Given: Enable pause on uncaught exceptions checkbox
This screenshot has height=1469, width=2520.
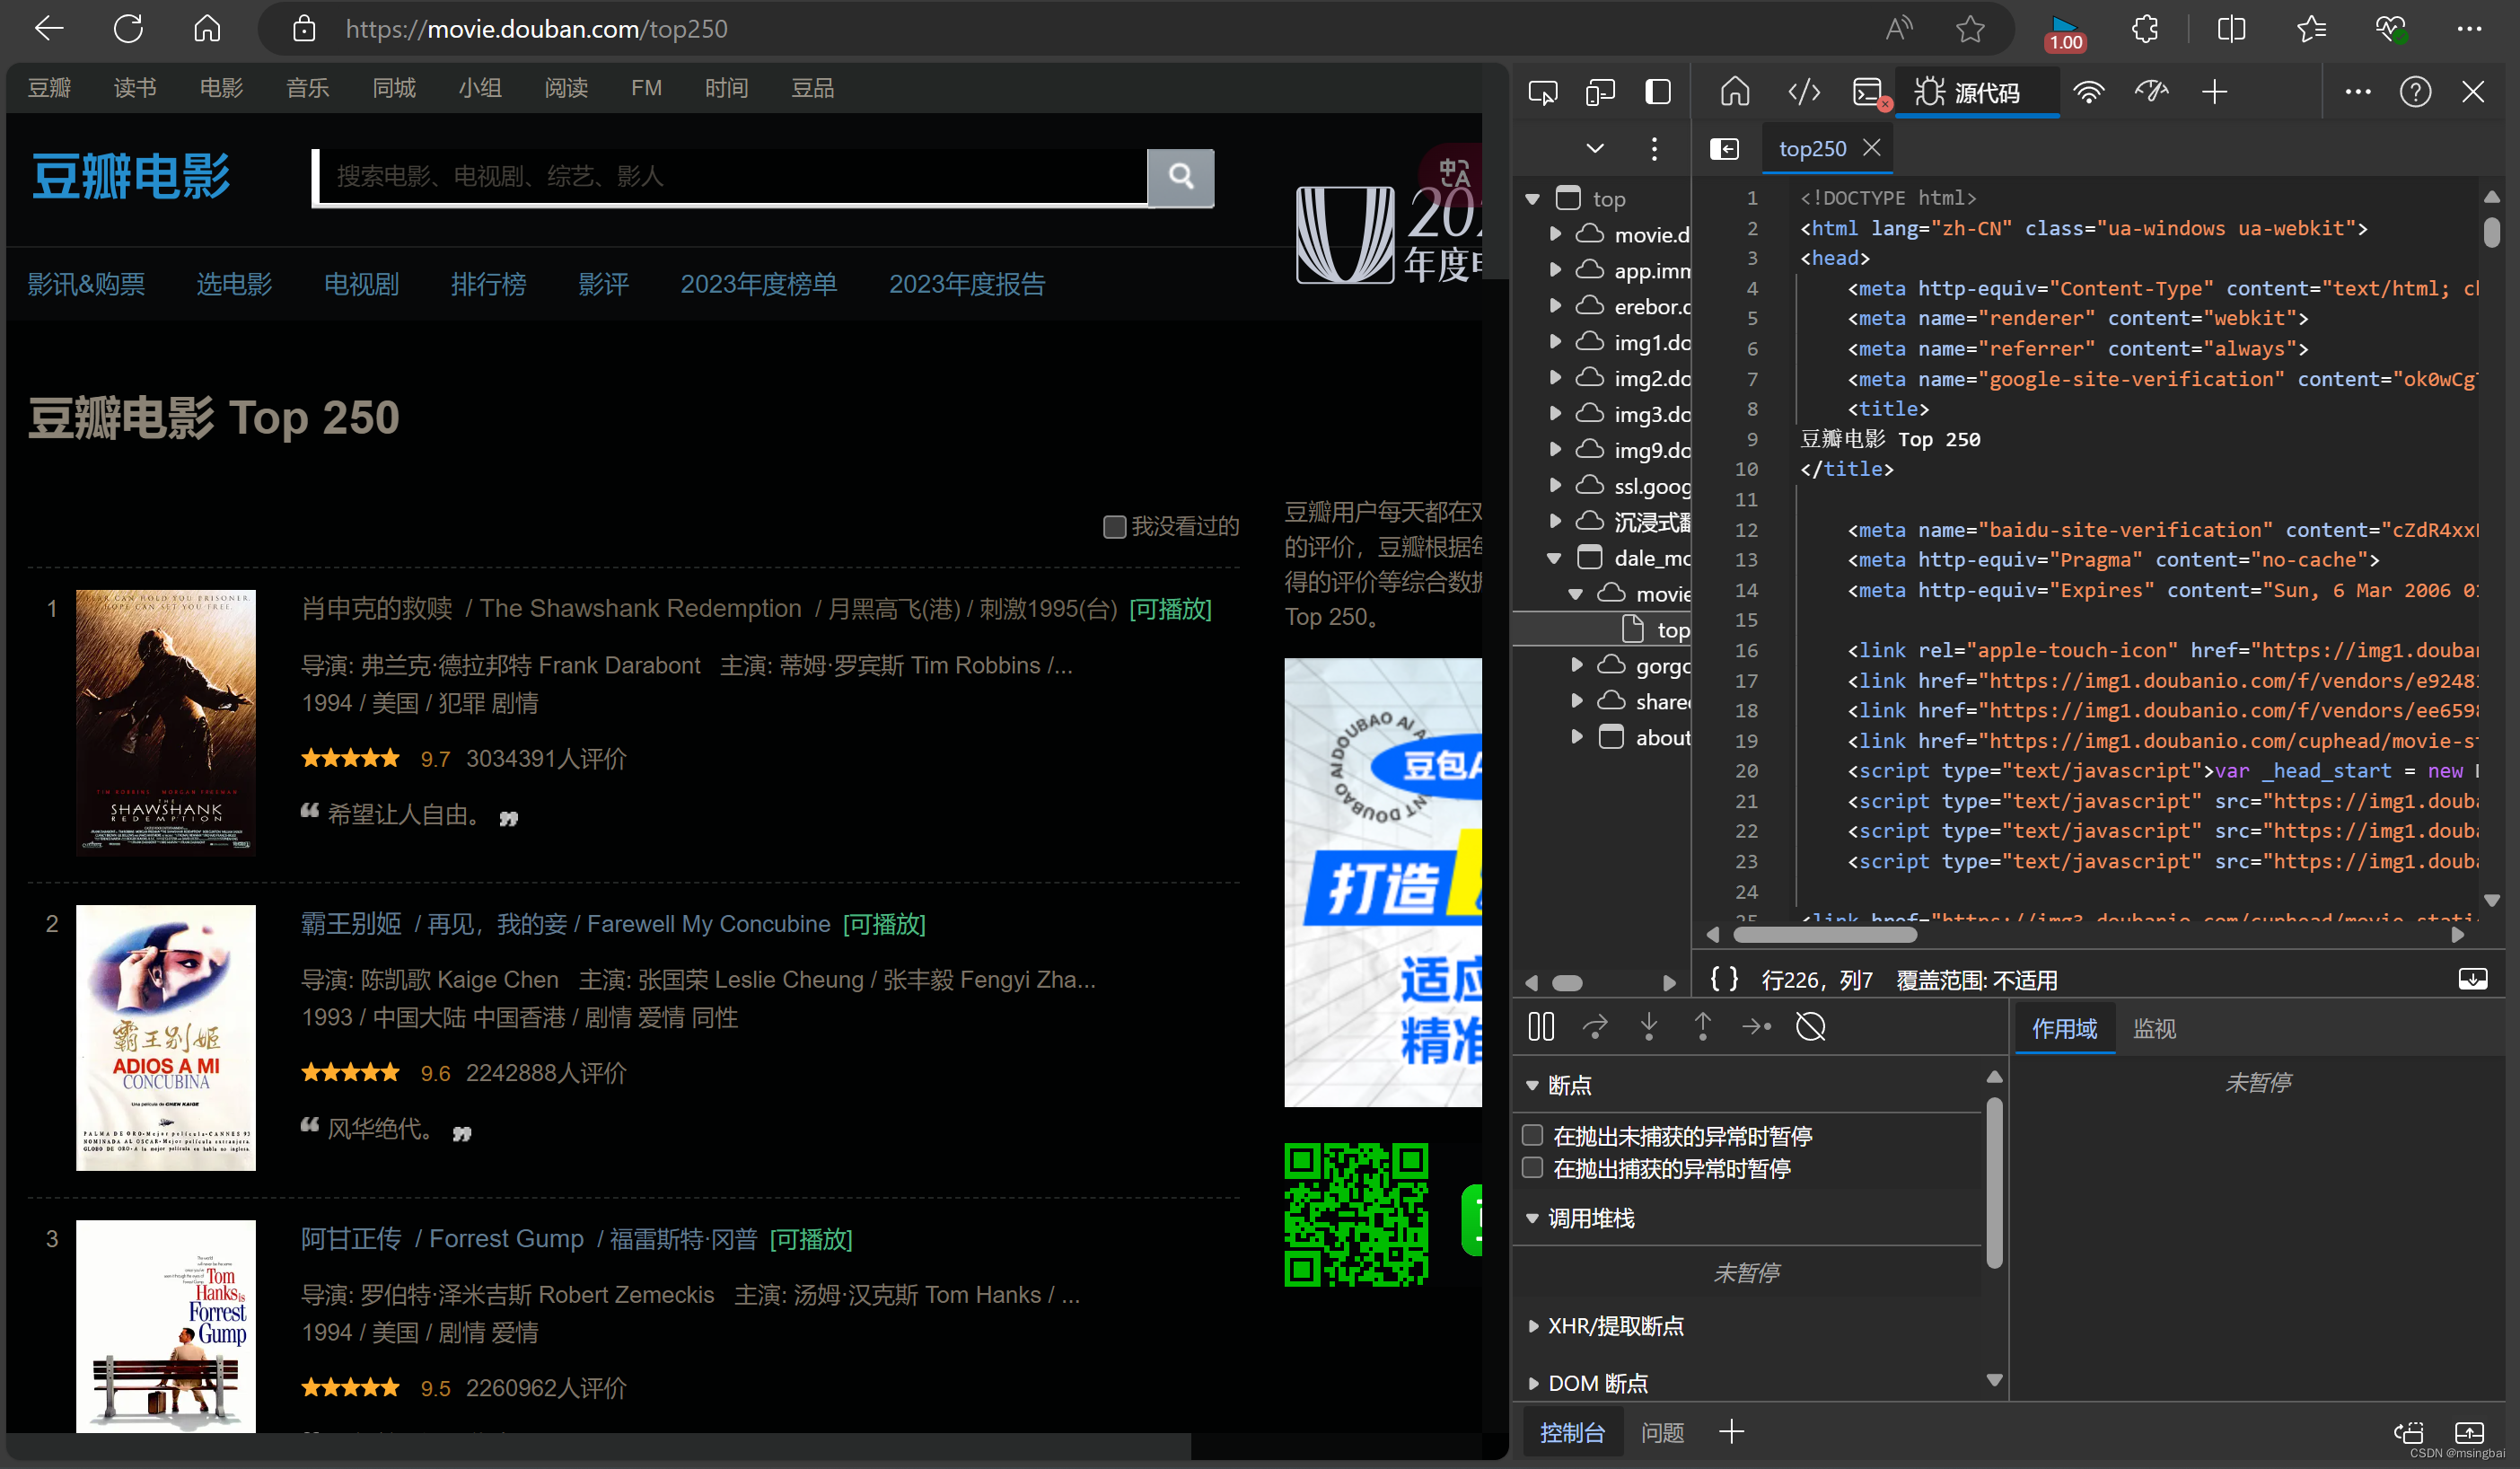Looking at the screenshot, I should 1532,1135.
